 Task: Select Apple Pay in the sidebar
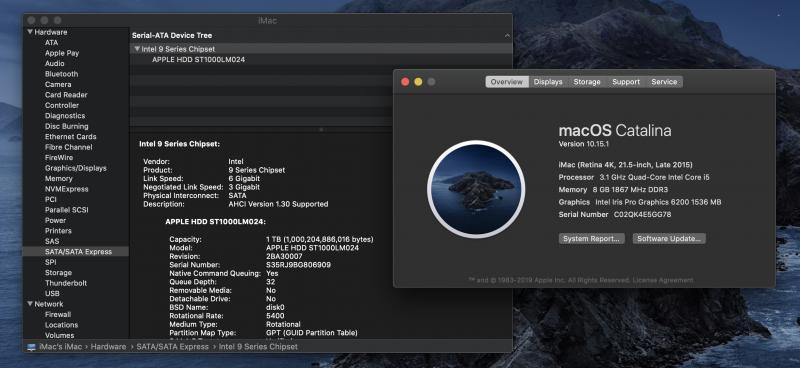tap(62, 53)
